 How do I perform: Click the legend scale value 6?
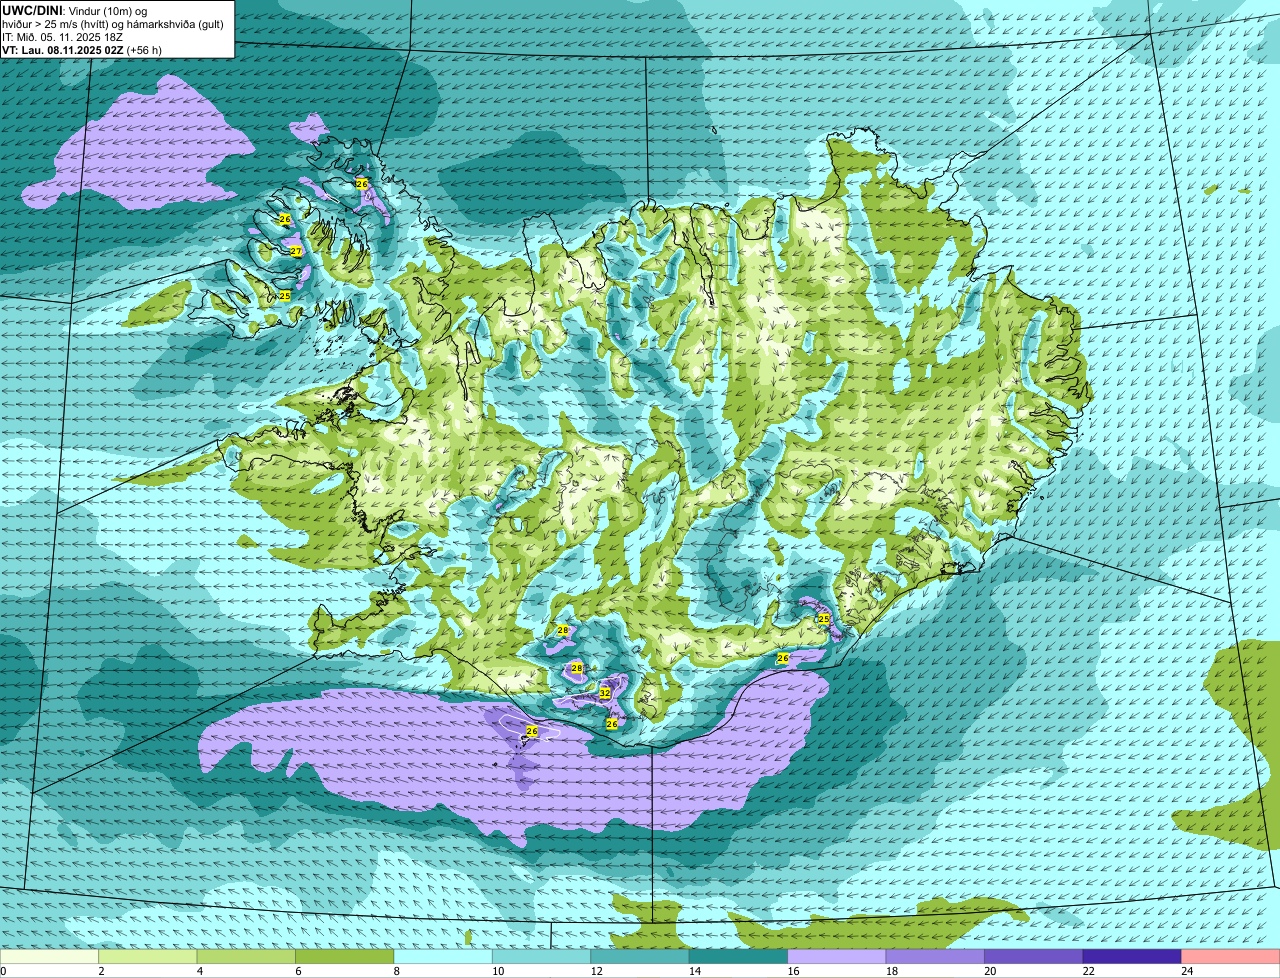click(x=296, y=971)
